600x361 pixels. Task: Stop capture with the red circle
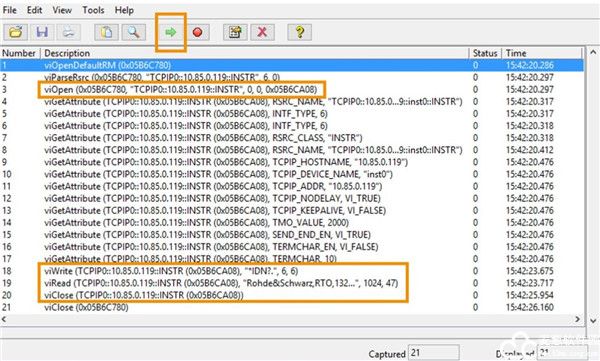197,32
